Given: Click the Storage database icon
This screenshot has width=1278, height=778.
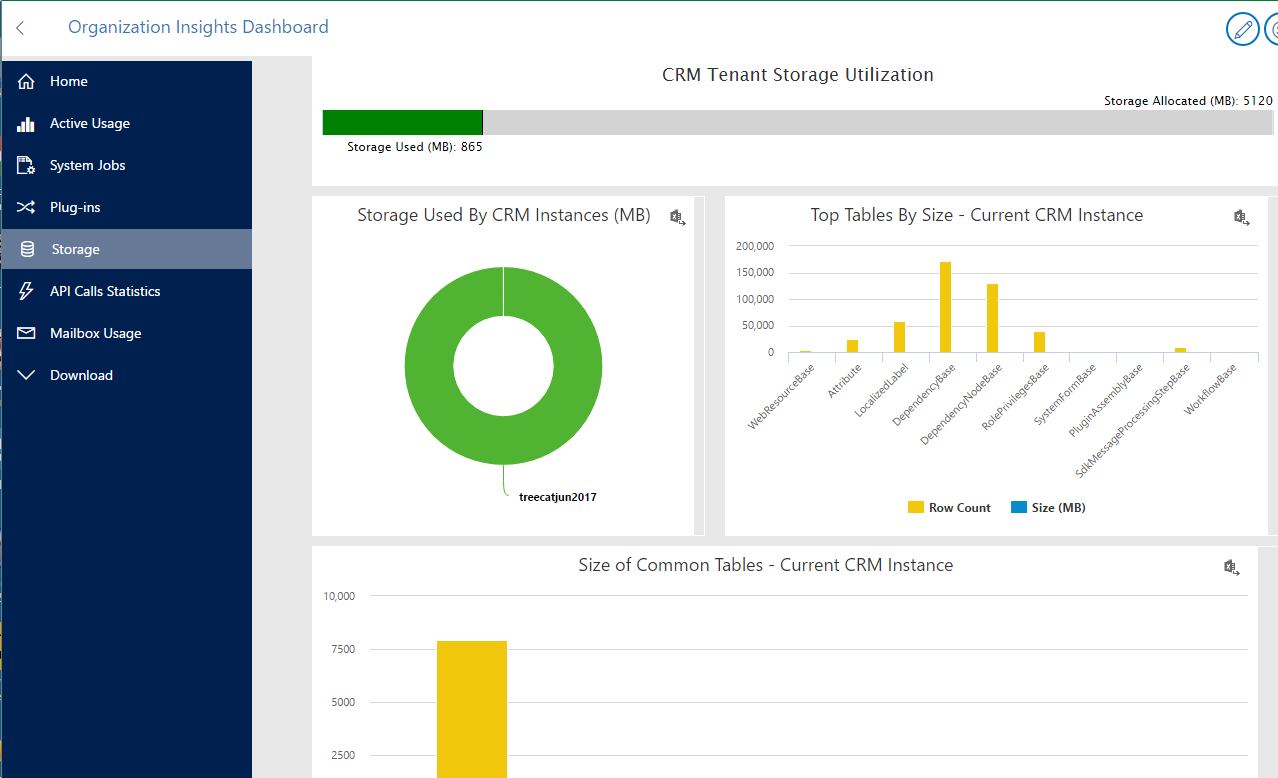Looking at the screenshot, I should point(27,249).
